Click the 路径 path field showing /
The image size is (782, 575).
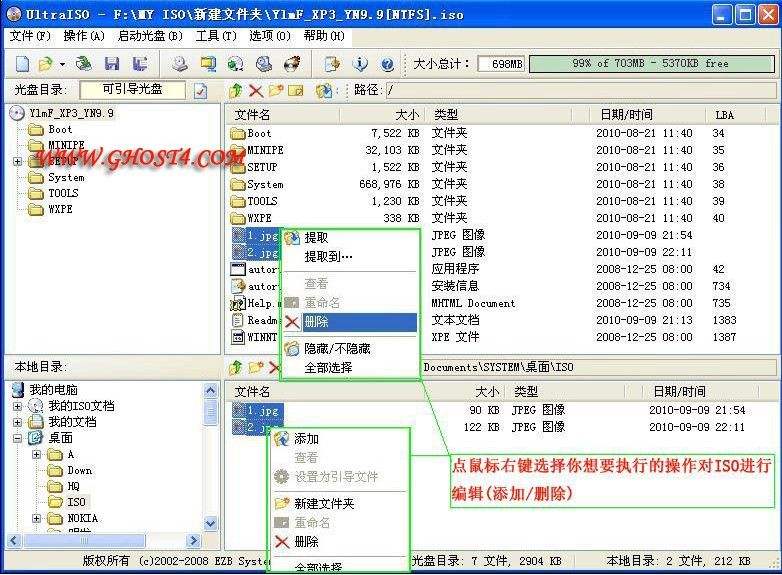[x=581, y=90]
